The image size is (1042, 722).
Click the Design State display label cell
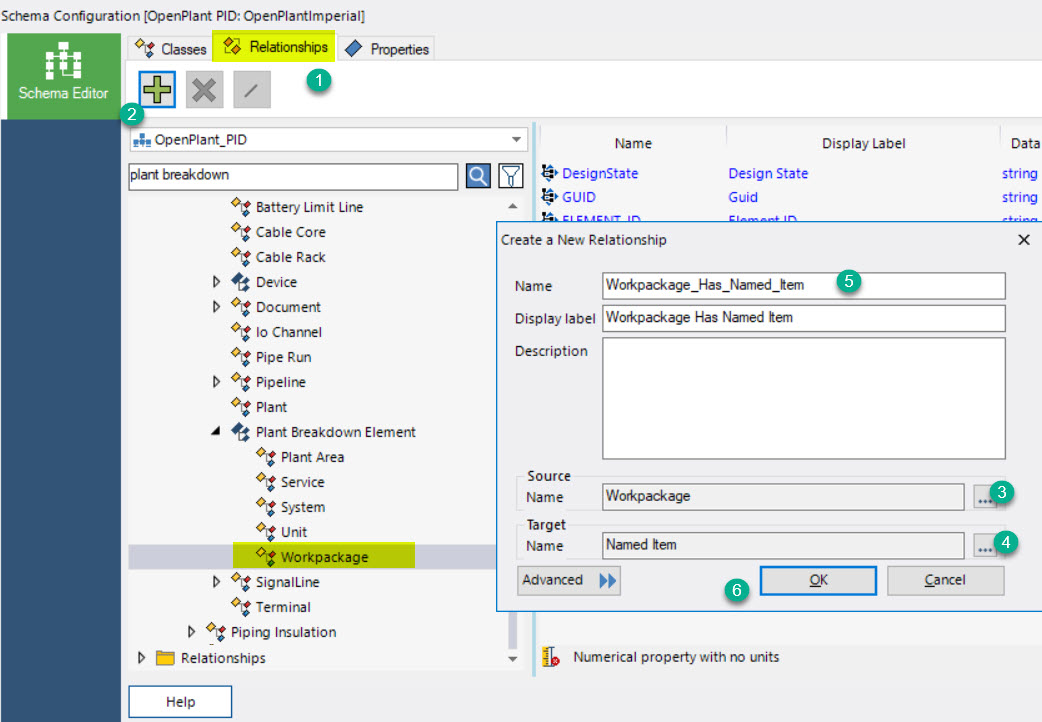coord(768,174)
